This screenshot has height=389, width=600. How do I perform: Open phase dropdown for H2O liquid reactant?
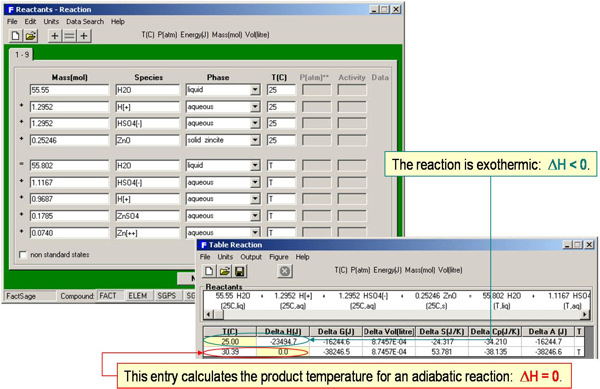tap(255, 90)
